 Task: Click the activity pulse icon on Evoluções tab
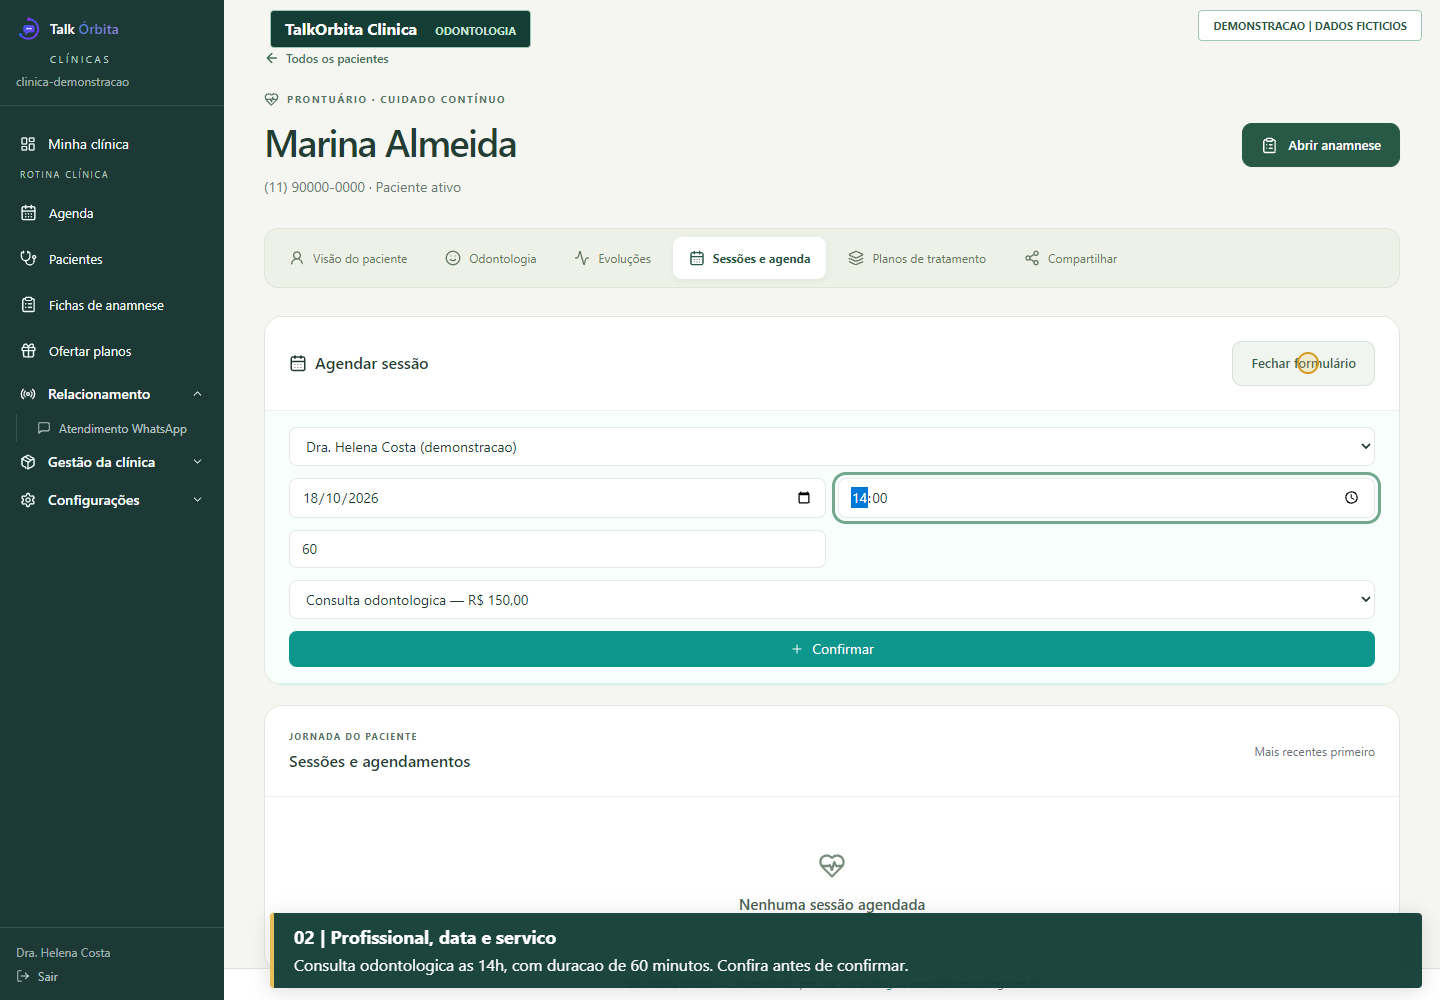(582, 258)
